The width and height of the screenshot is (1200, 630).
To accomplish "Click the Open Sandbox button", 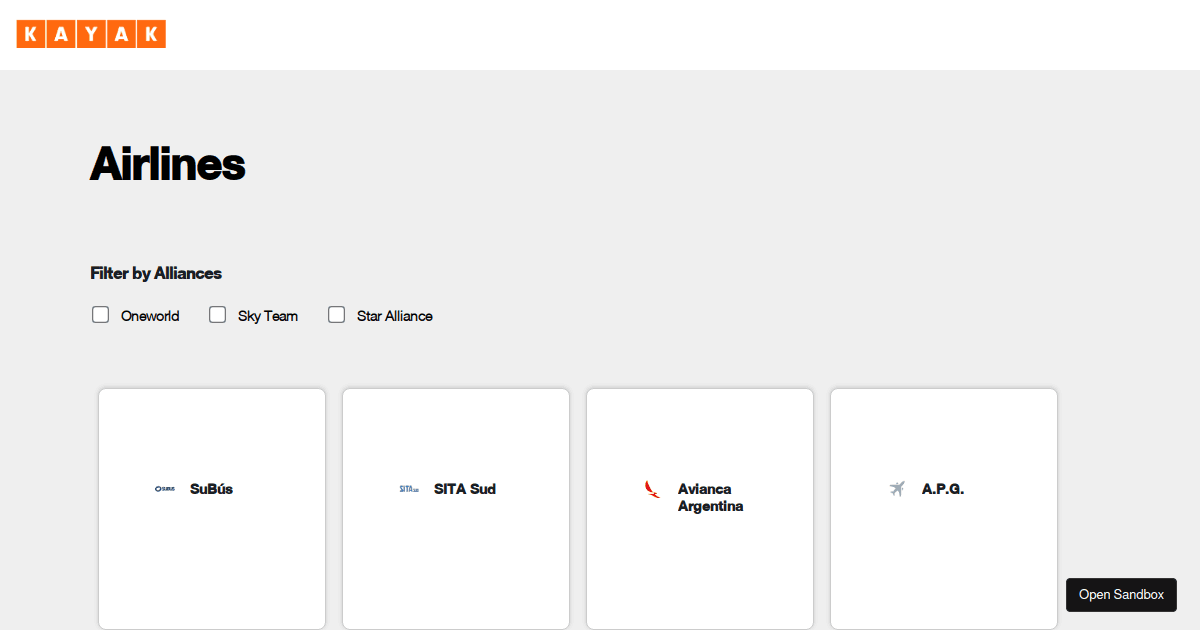I will (x=1121, y=595).
